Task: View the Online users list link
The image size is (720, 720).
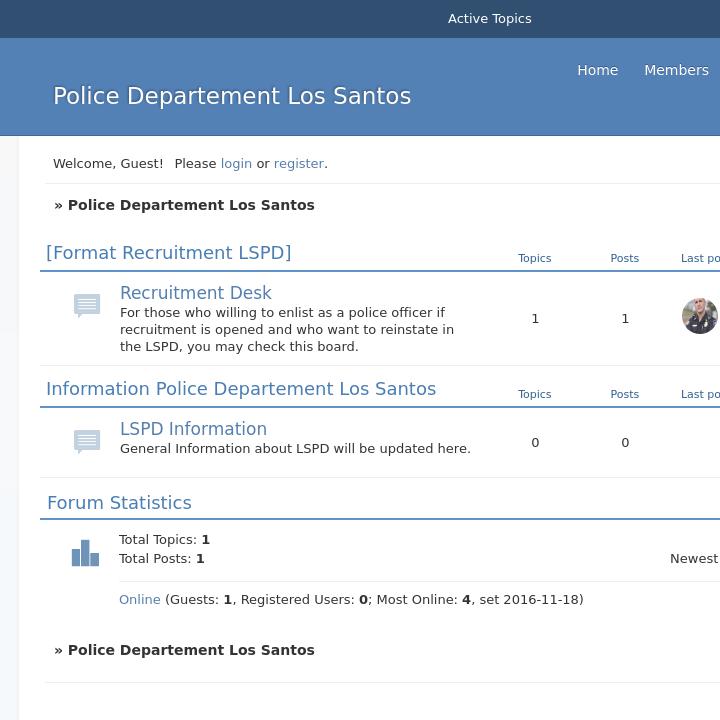Action: coord(139,600)
